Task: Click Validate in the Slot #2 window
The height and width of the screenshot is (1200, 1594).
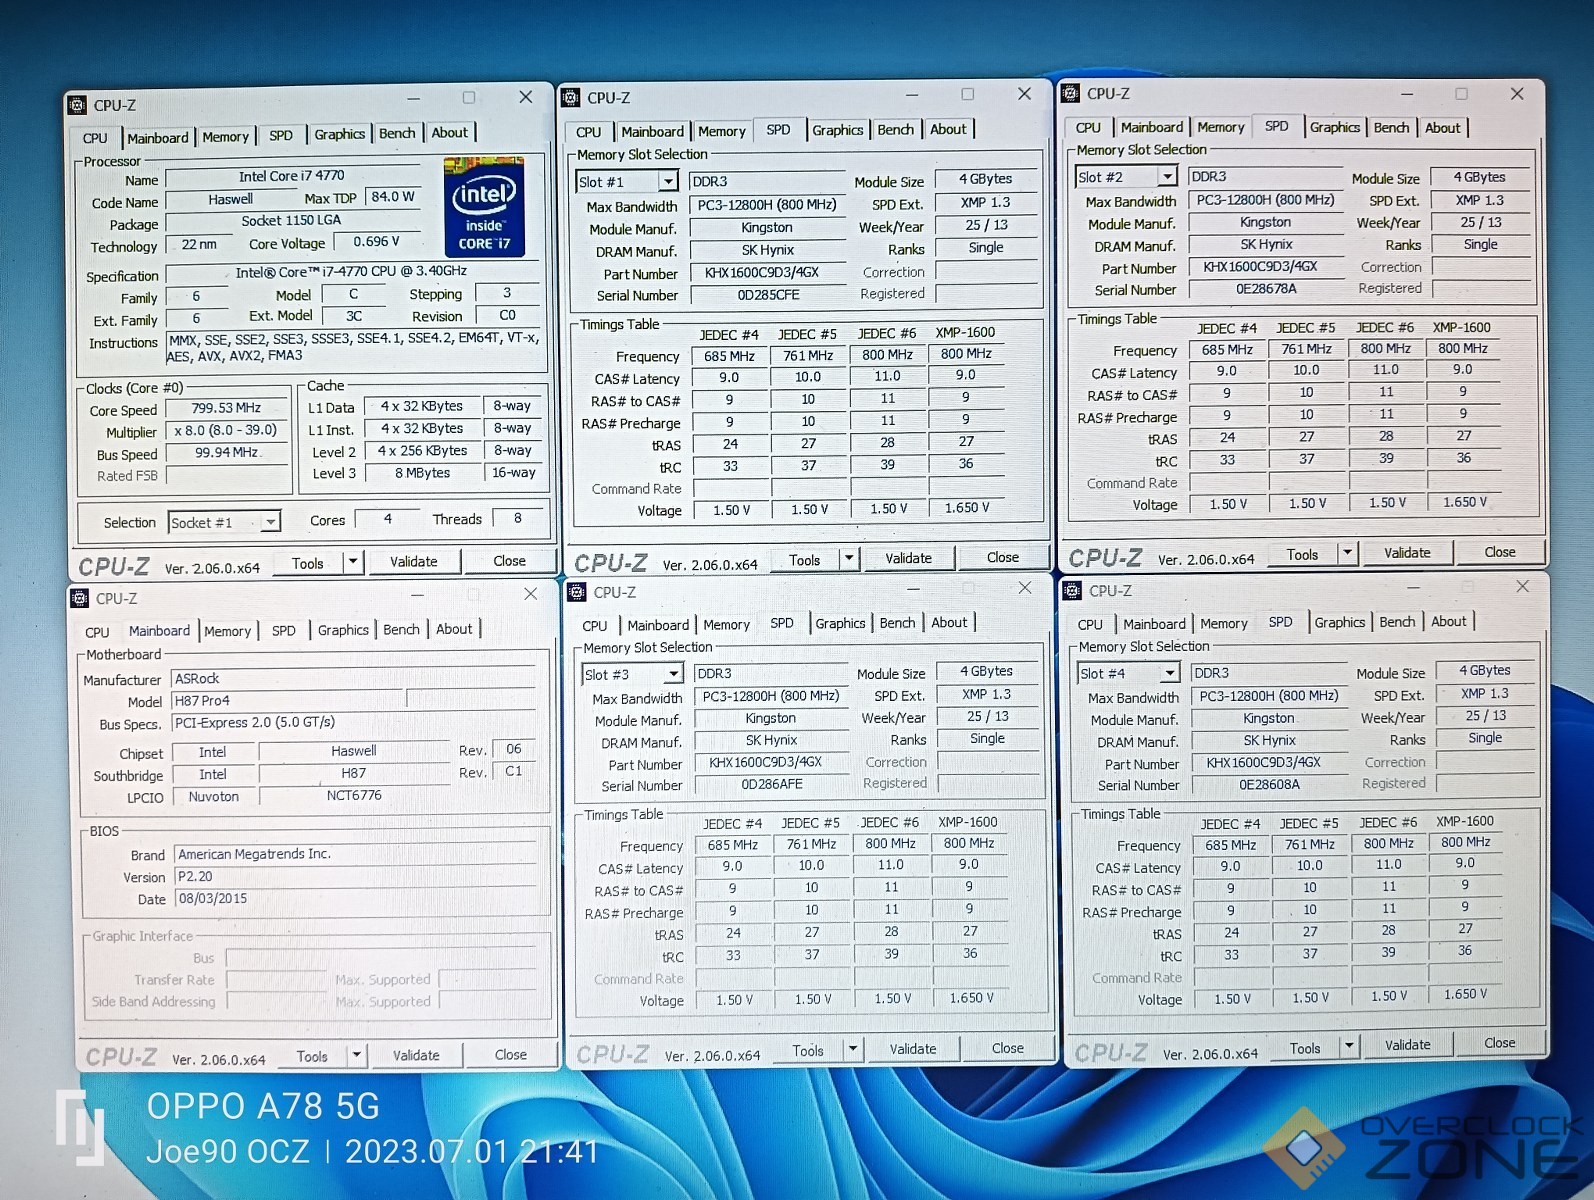Action: 1407,553
